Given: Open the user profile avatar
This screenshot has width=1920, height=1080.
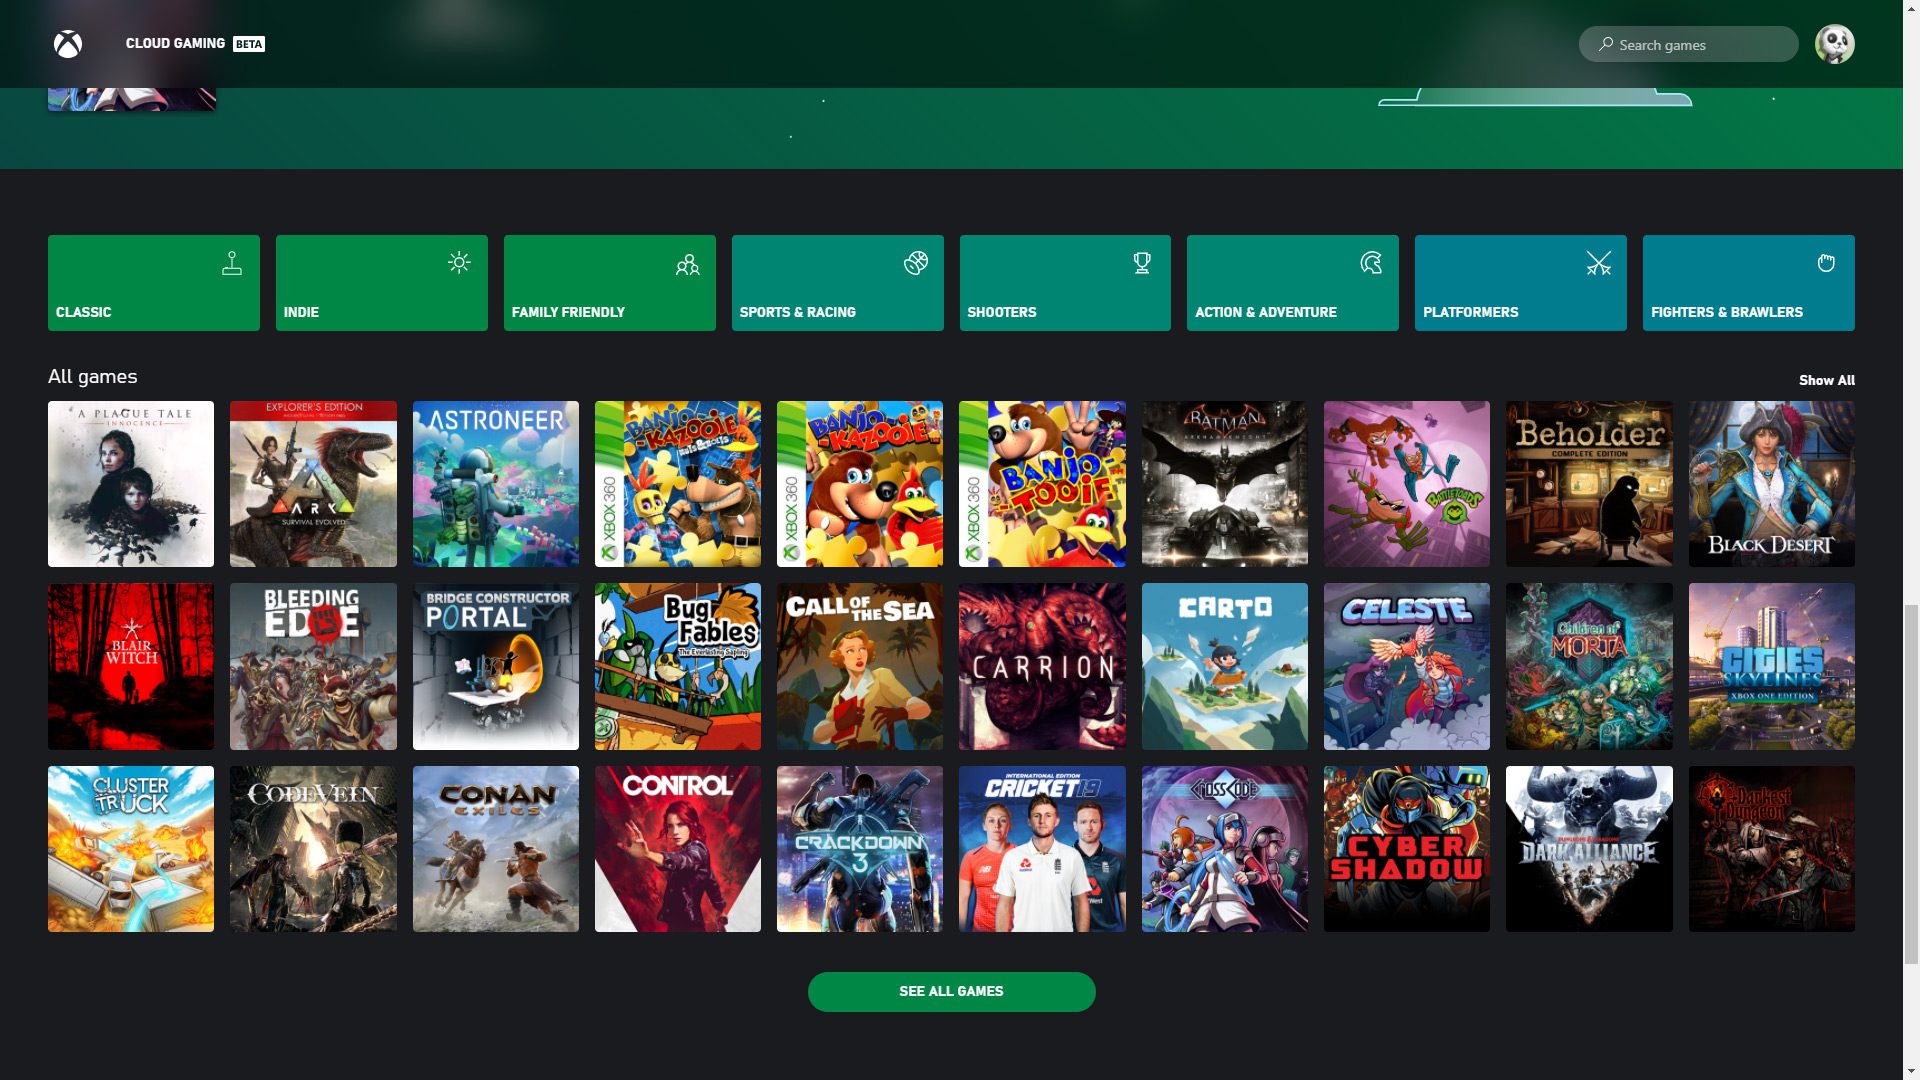Looking at the screenshot, I should (1834, 44).
